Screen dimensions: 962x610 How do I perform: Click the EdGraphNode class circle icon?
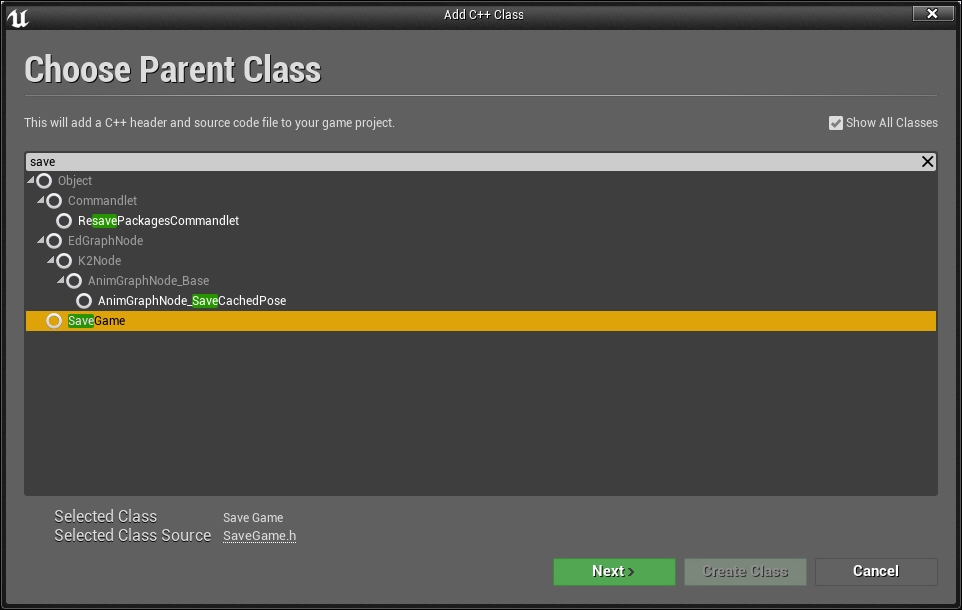tap(54, 241)
